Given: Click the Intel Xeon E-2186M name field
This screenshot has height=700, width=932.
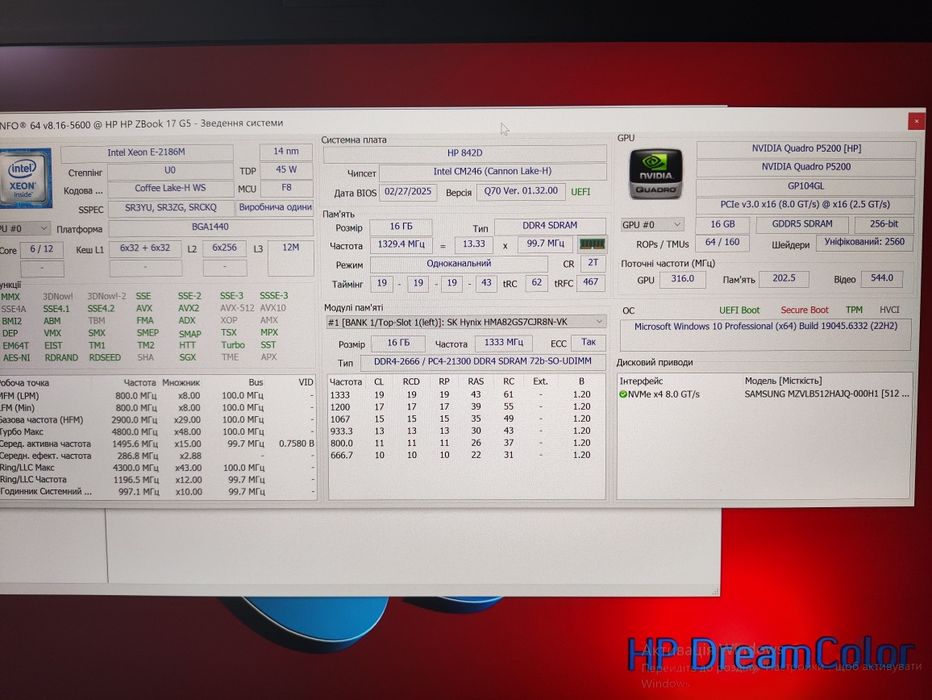Looking at the screenshot, I should pyautogui.click(x=146, y=153).
